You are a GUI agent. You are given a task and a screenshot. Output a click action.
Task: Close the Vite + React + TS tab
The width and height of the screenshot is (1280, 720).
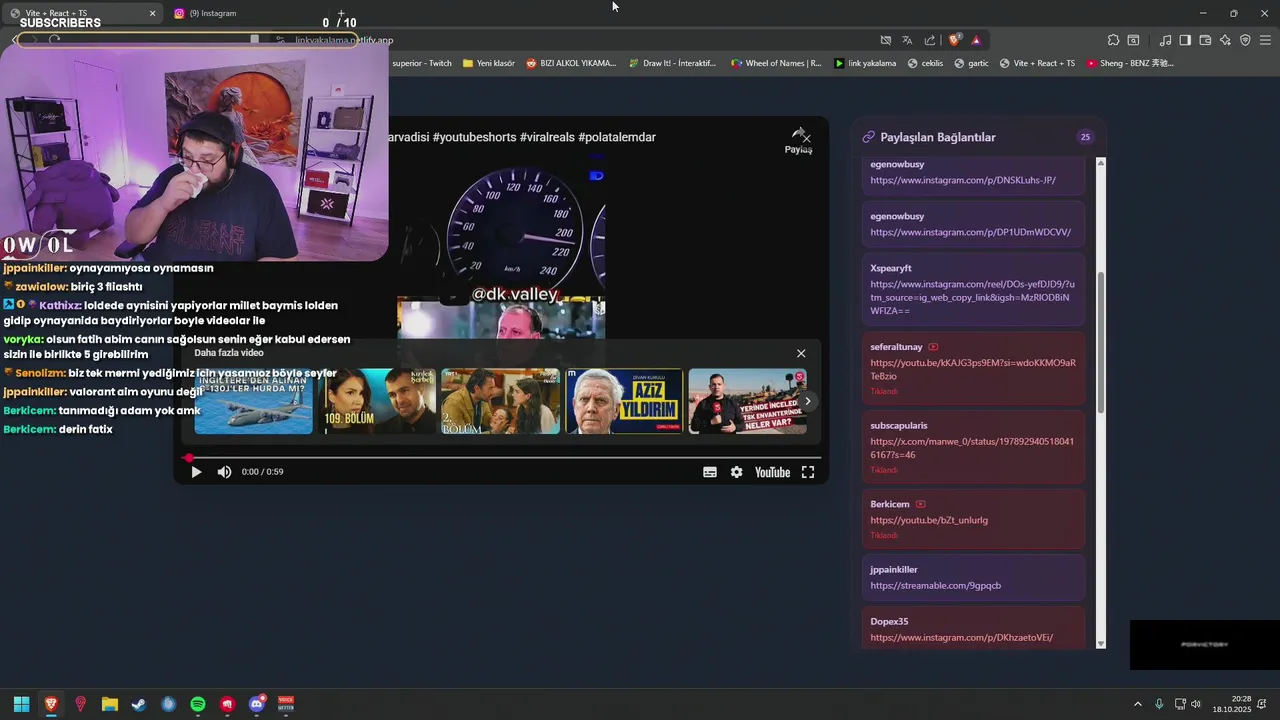coord(152,13)
